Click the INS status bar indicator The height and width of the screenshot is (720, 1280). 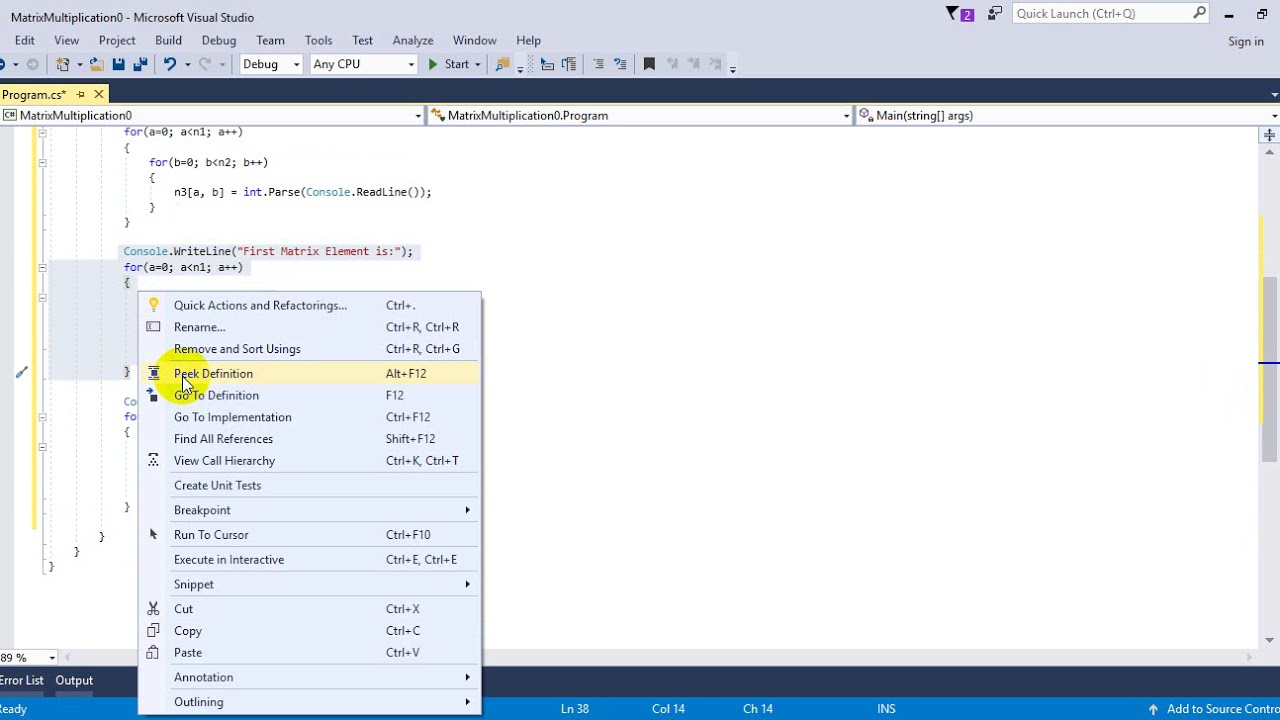(886, 709)
